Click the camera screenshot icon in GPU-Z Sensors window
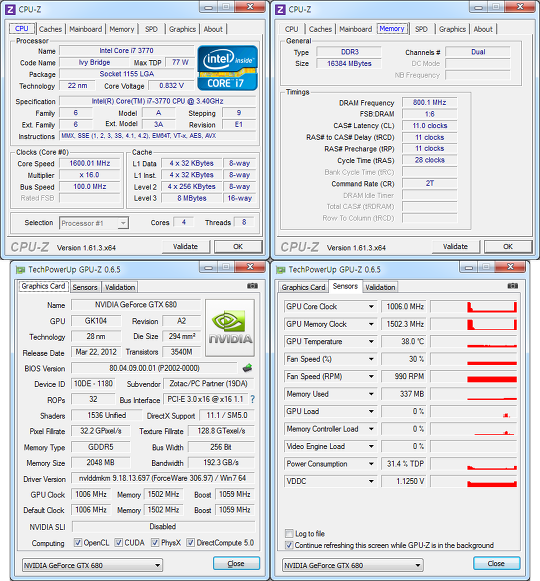Screen dimensions: 540x581 tap(513, 286)
